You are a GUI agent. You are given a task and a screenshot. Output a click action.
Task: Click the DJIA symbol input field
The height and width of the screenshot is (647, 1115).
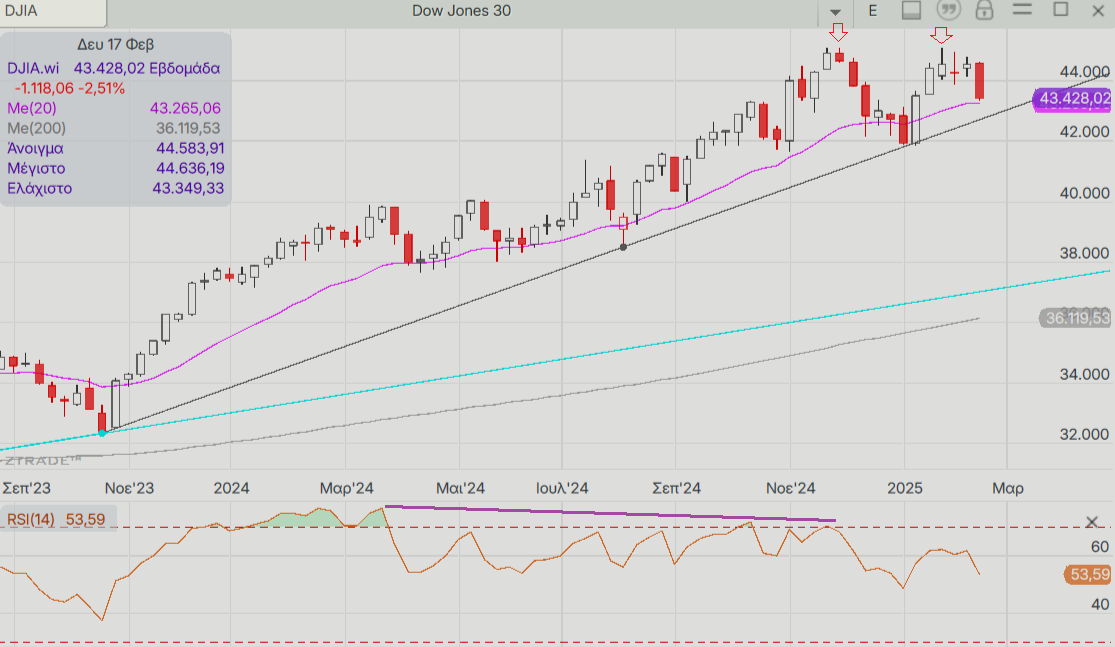pos(53,11)
